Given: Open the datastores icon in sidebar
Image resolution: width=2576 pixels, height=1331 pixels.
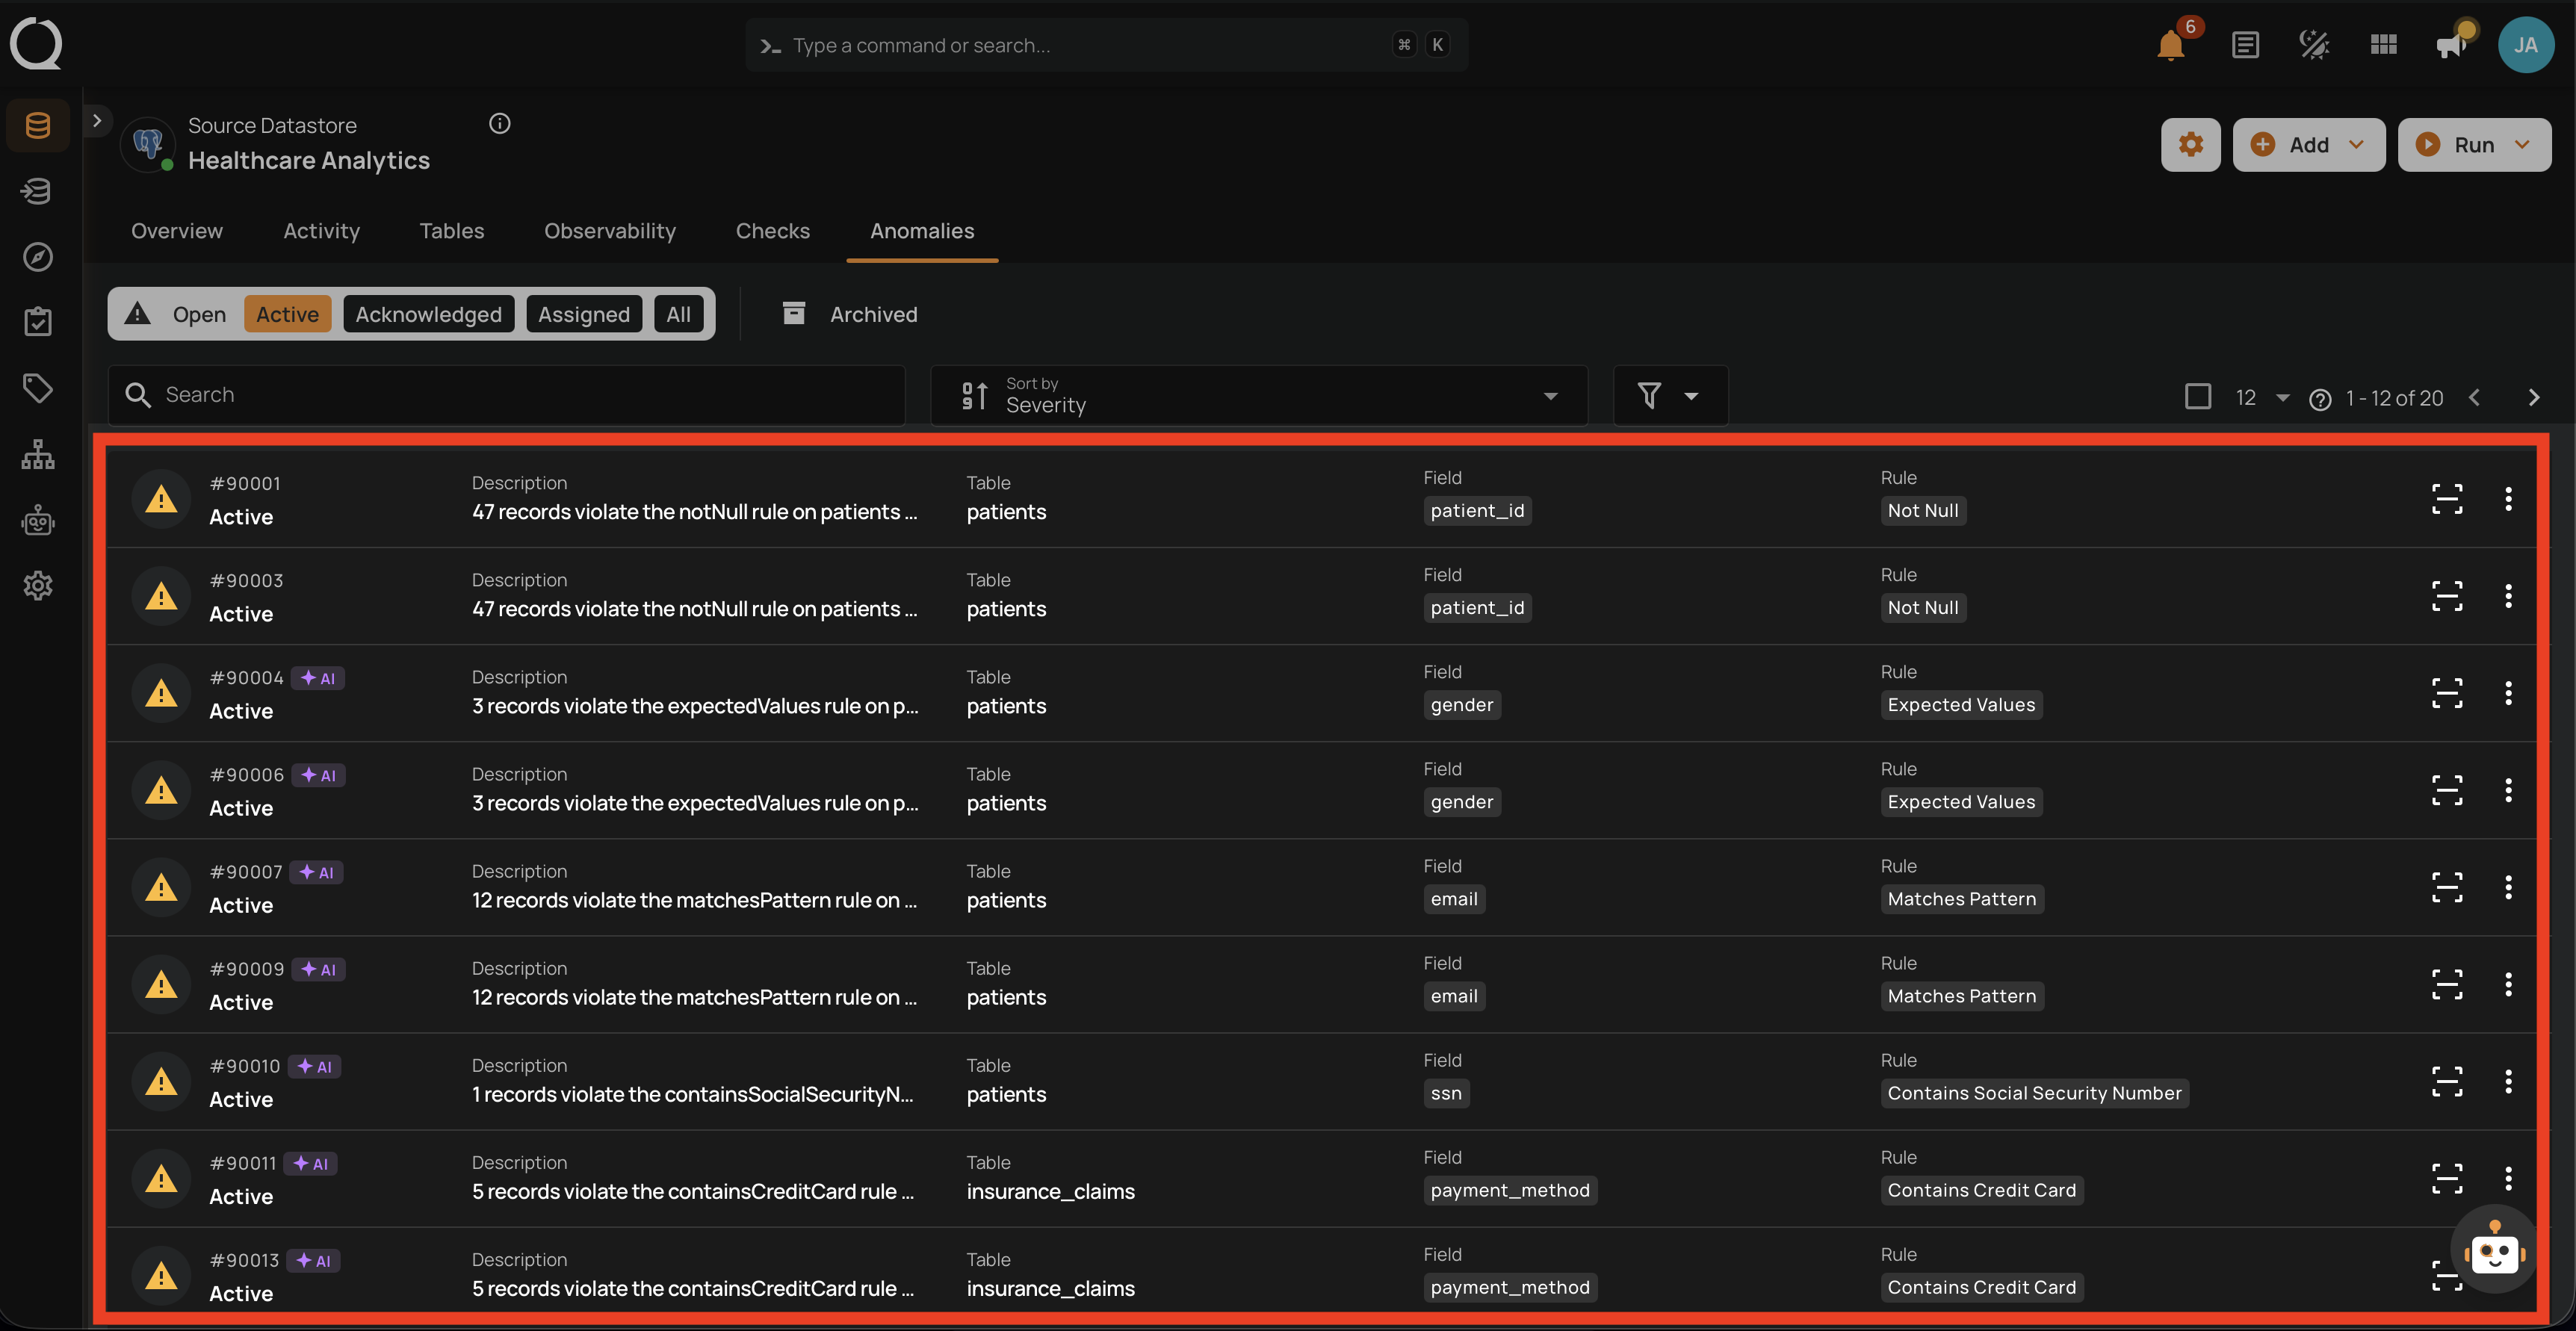Looking at the screenshot, I should (38, 125).
